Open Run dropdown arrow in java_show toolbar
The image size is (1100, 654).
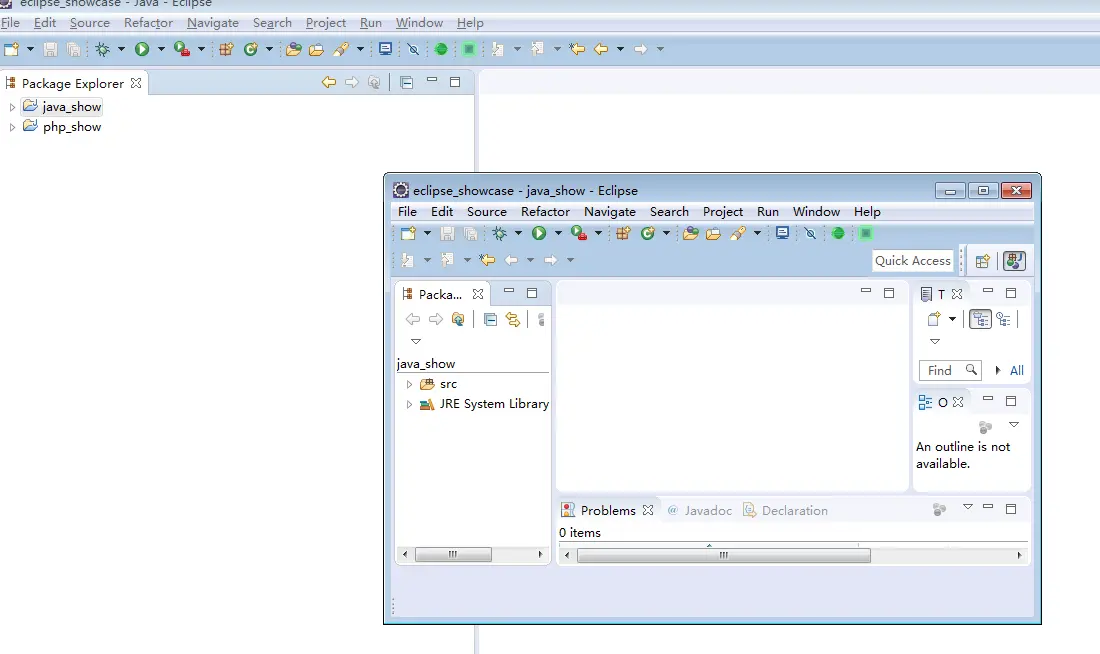point(558,233)
